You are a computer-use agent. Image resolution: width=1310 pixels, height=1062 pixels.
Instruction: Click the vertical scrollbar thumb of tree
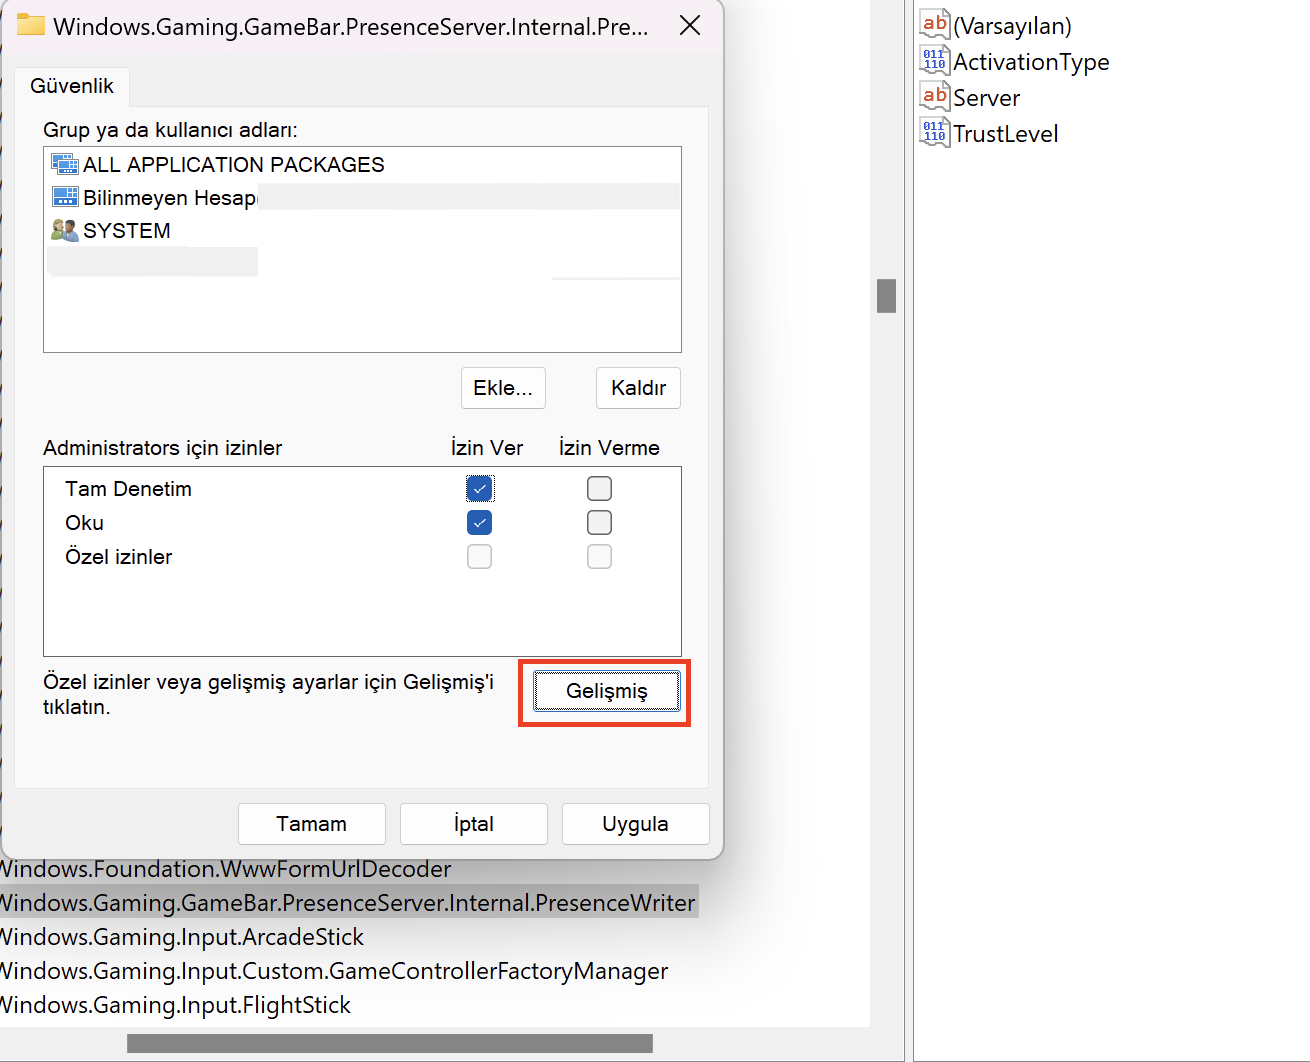(886, 296)
